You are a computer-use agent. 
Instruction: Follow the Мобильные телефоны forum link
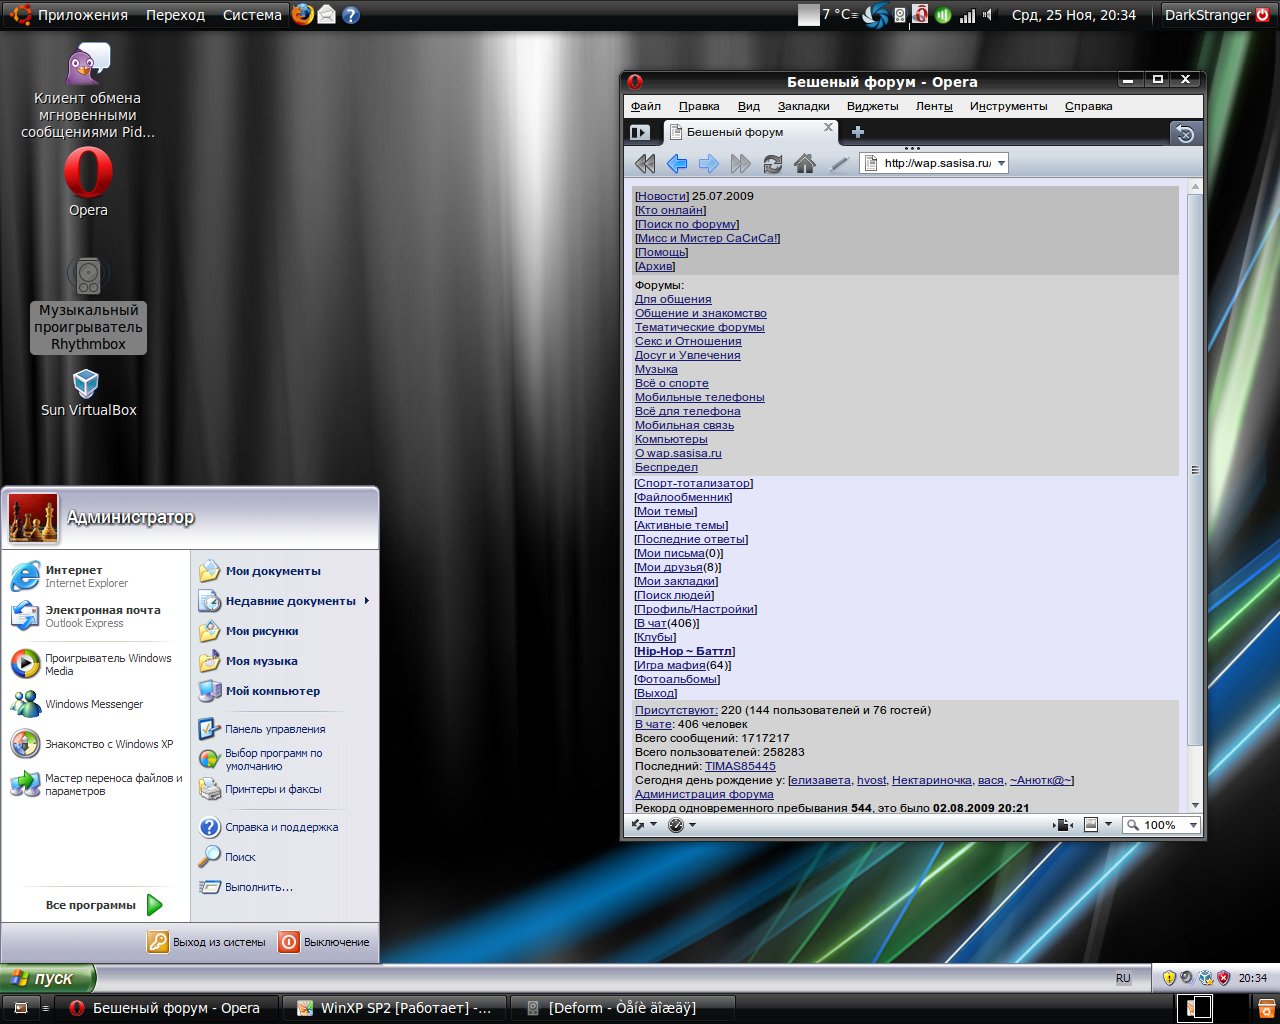pos(699,397)
